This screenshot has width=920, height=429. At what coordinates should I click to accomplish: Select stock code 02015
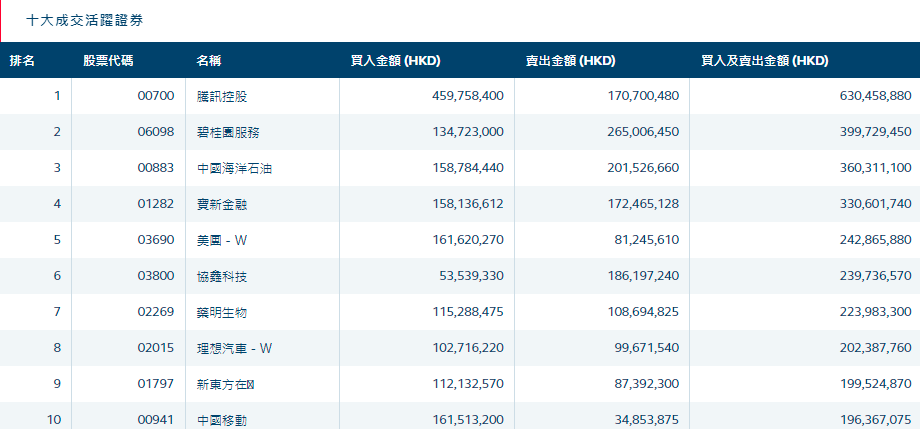point(156,347)
